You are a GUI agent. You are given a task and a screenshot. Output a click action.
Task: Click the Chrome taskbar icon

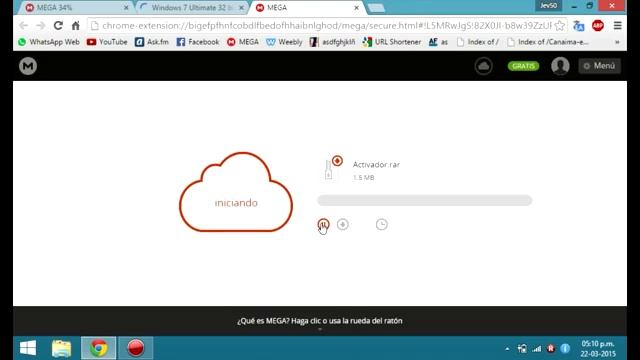click(x=98, y=348)
